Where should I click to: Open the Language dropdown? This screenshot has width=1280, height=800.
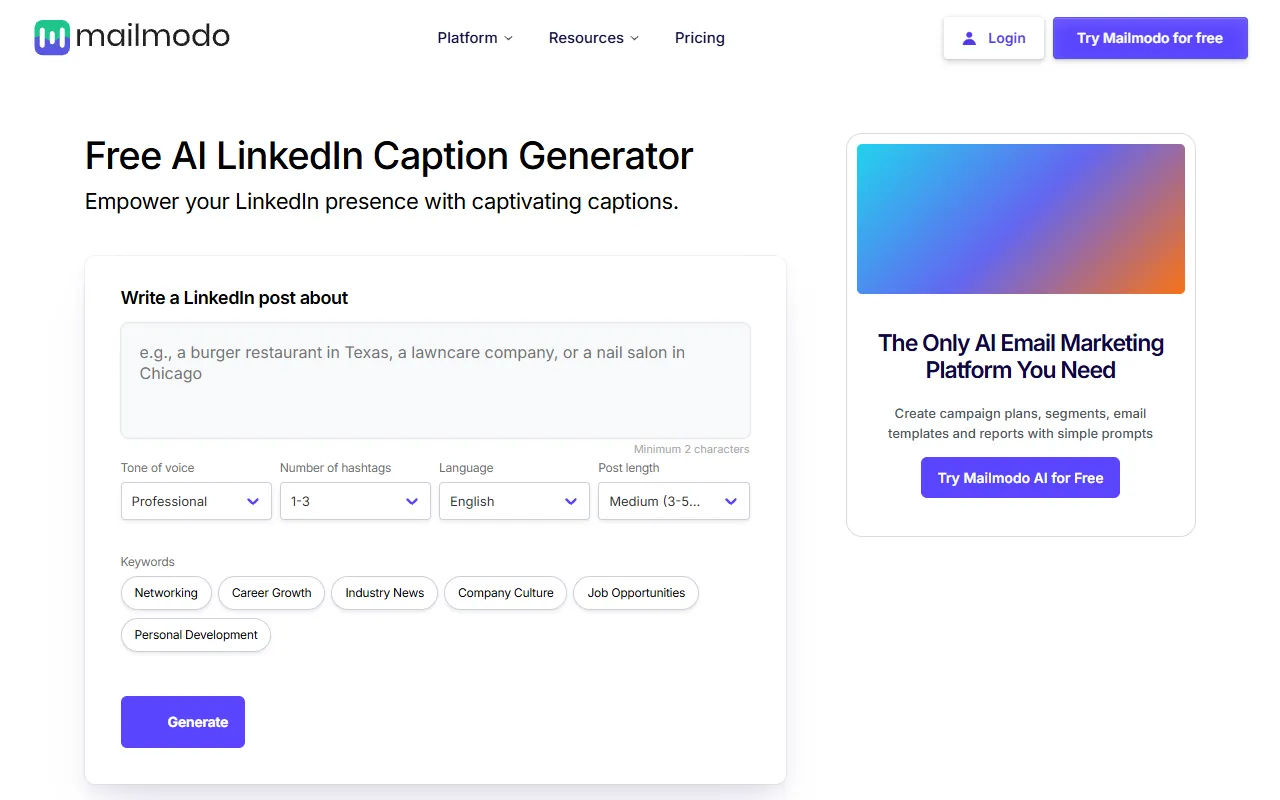tap(514, 501)
